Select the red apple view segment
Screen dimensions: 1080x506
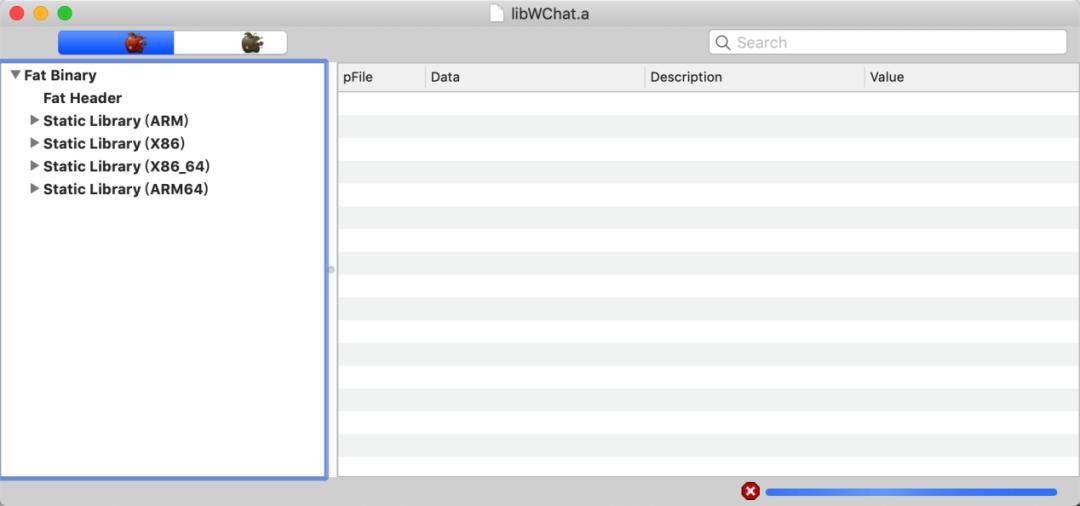pos(116,43)
